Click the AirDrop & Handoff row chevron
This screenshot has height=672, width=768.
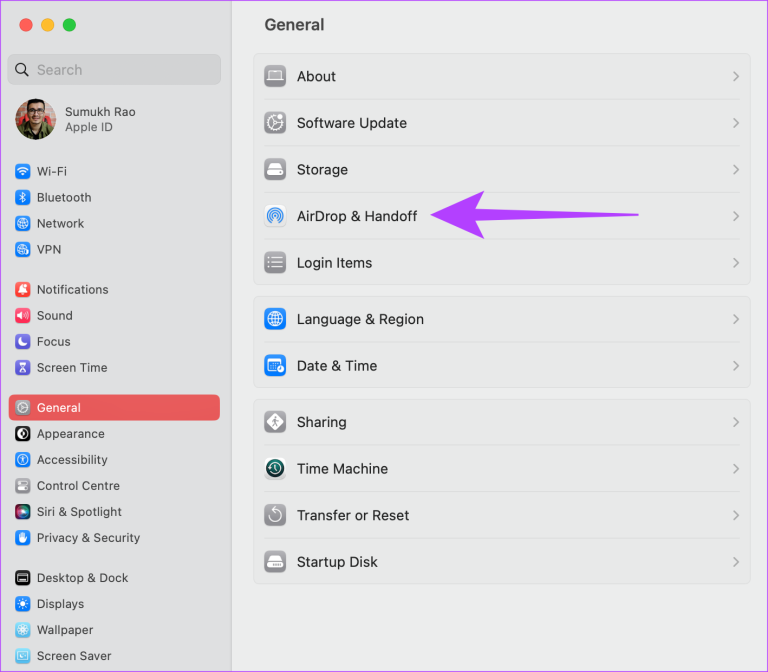736,216
